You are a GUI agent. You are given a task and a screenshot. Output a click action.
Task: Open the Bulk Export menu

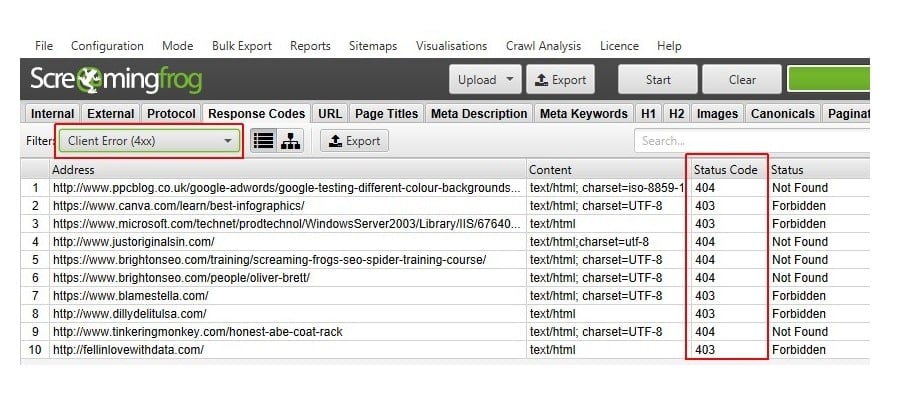(242, 46)
